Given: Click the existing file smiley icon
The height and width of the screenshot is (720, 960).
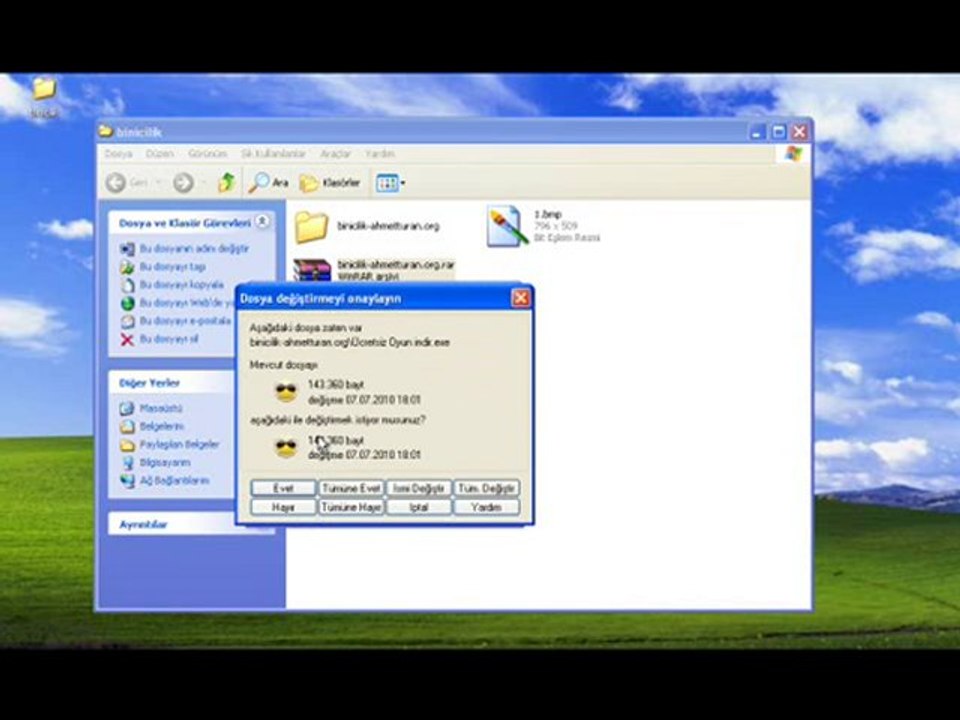Looking at the screenshot, I should click(x=286, y=392).
